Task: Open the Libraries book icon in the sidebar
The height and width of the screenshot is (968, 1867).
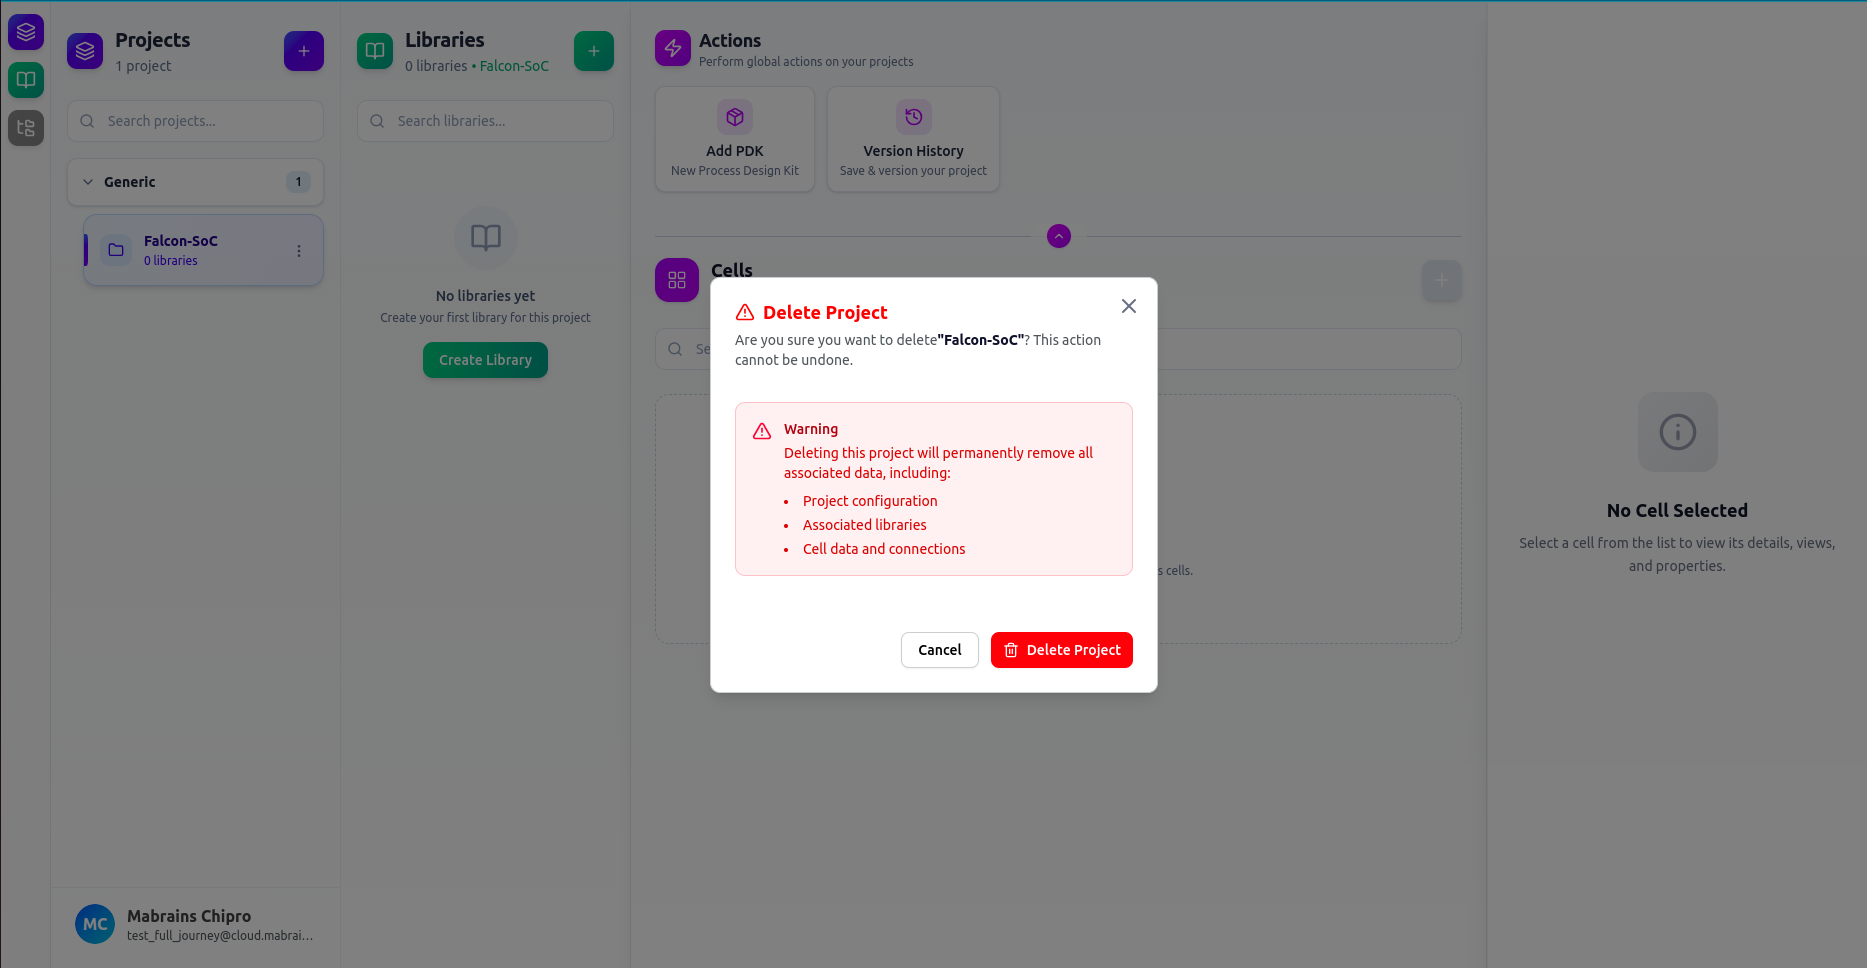Action: [26, 80]
